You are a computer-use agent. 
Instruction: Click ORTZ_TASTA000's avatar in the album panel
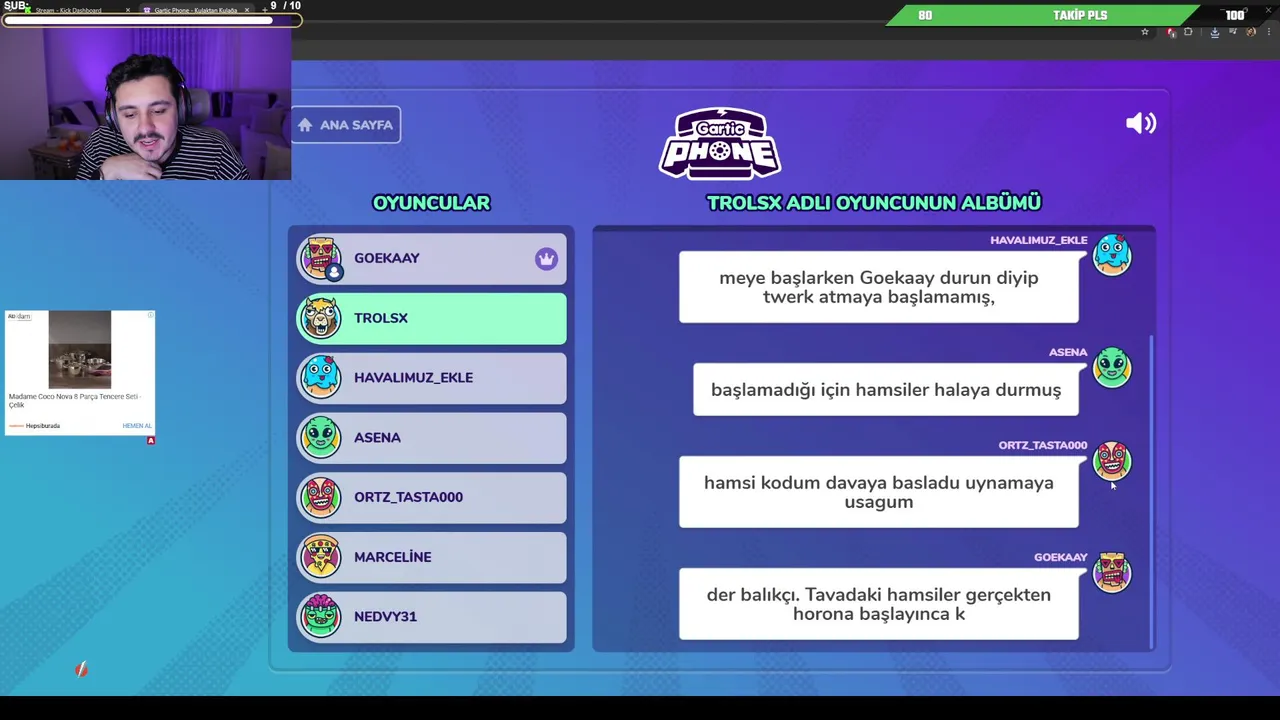coord(1112,461)
